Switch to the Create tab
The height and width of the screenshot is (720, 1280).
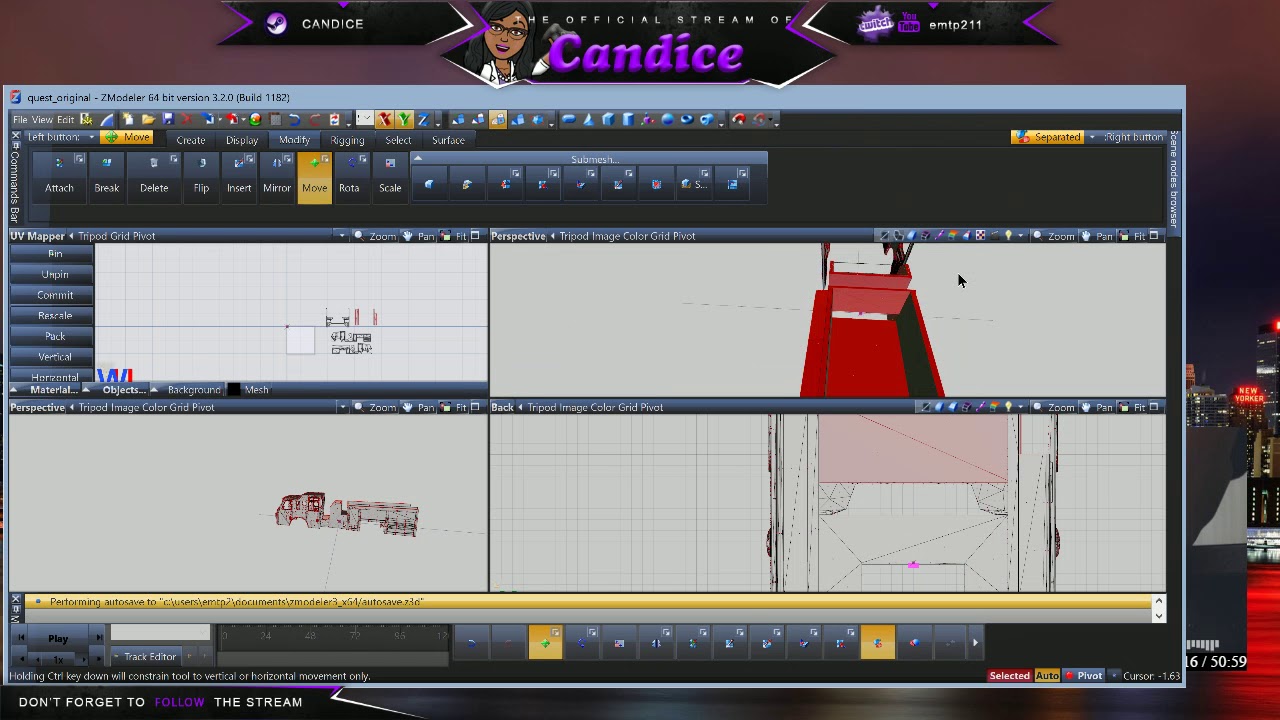190,140
